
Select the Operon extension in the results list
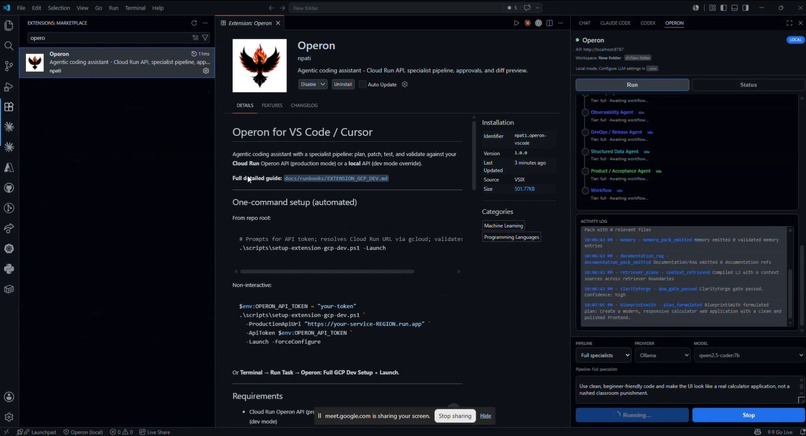coord(117,62)
